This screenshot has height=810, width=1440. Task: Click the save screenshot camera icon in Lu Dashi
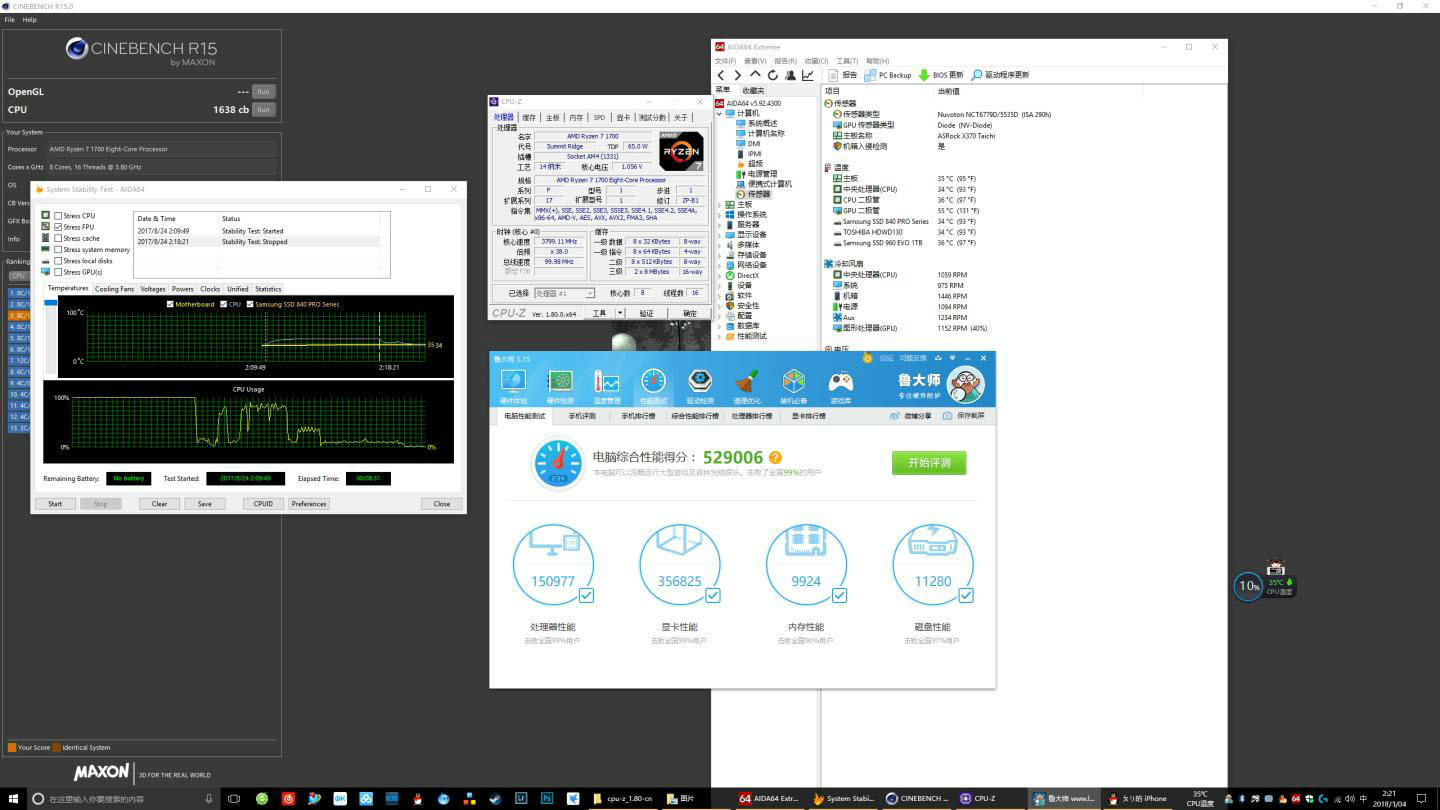point(947,416)
